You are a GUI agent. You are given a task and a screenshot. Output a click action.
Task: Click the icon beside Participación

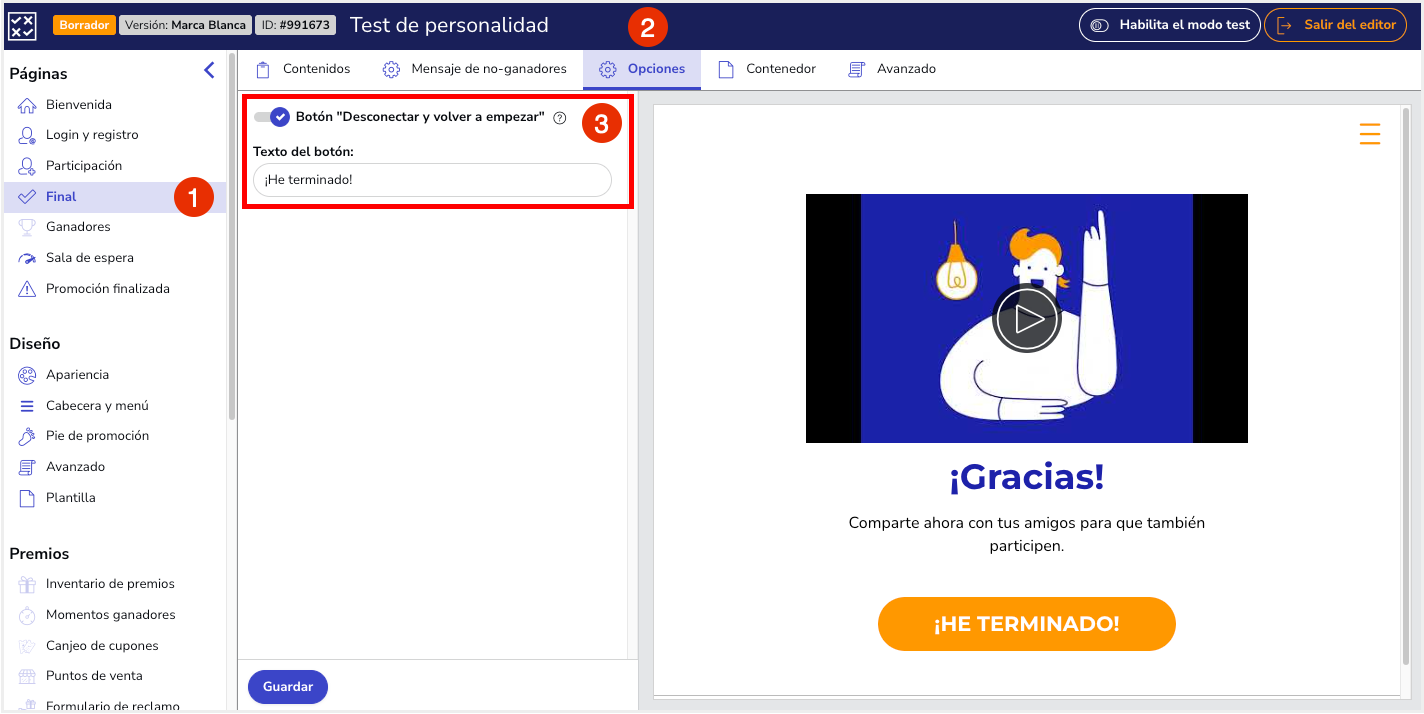pyautogui.click(x=27, y=166)
